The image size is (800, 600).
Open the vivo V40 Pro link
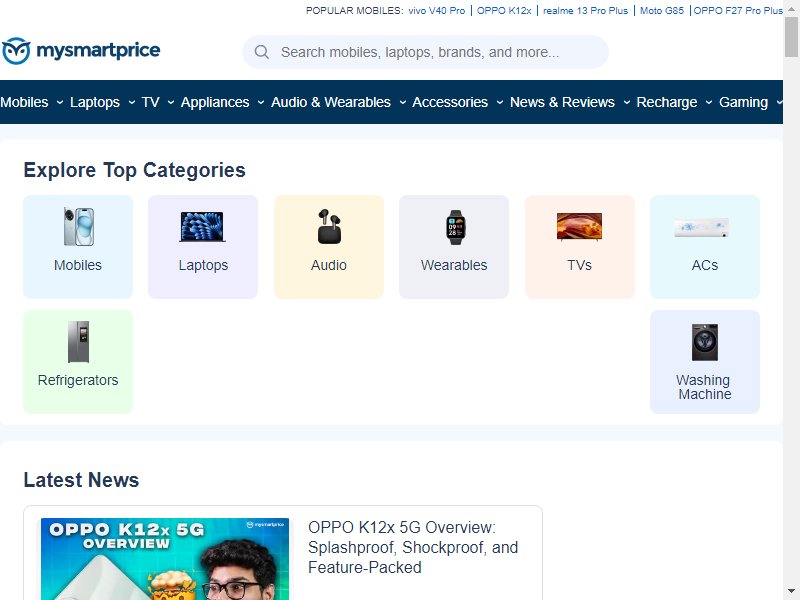437,10
